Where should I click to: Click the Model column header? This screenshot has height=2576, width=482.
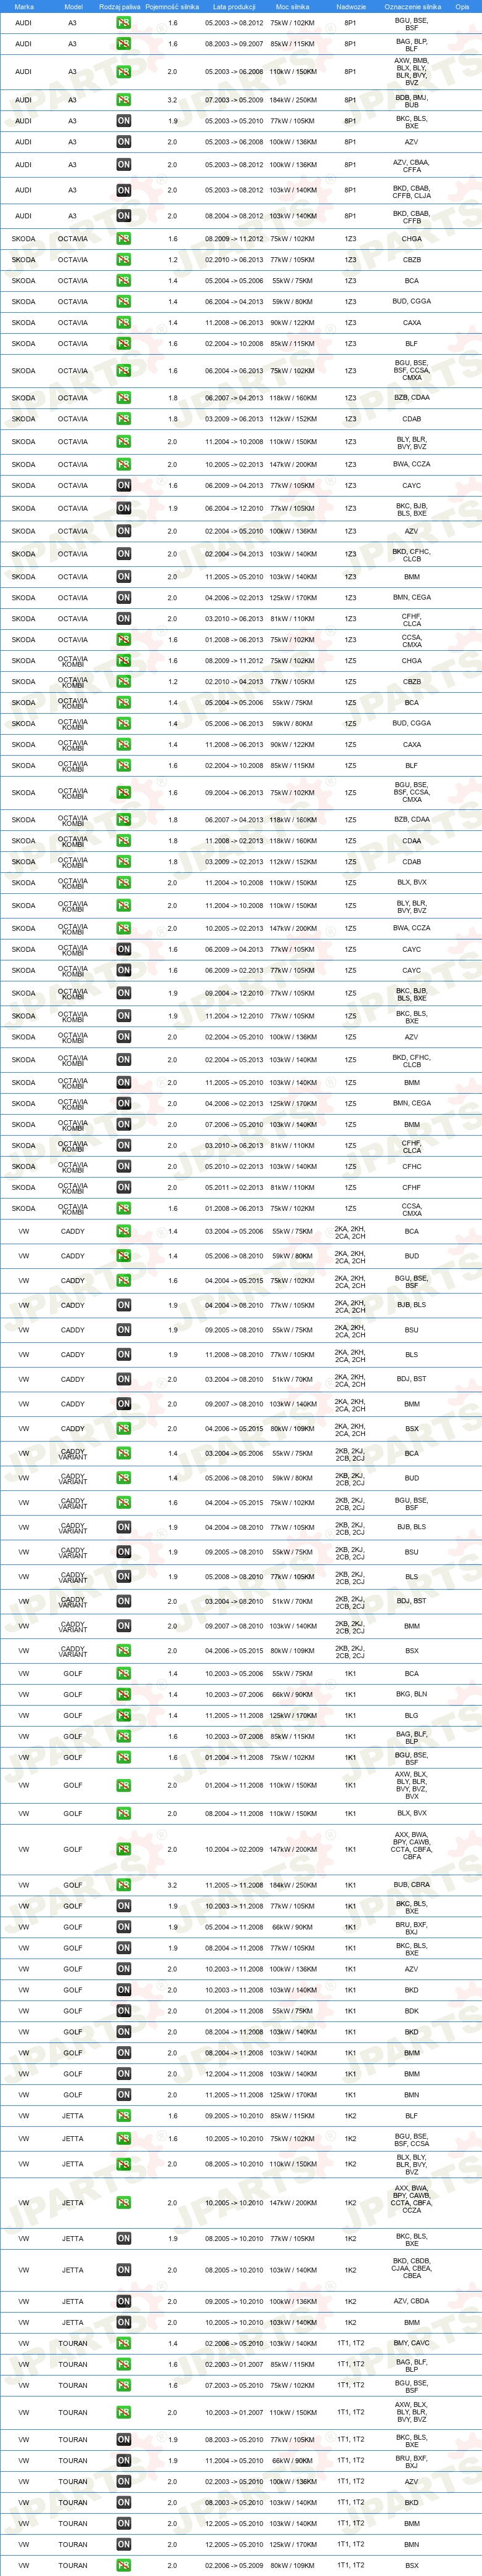click(x=73, y=6)
